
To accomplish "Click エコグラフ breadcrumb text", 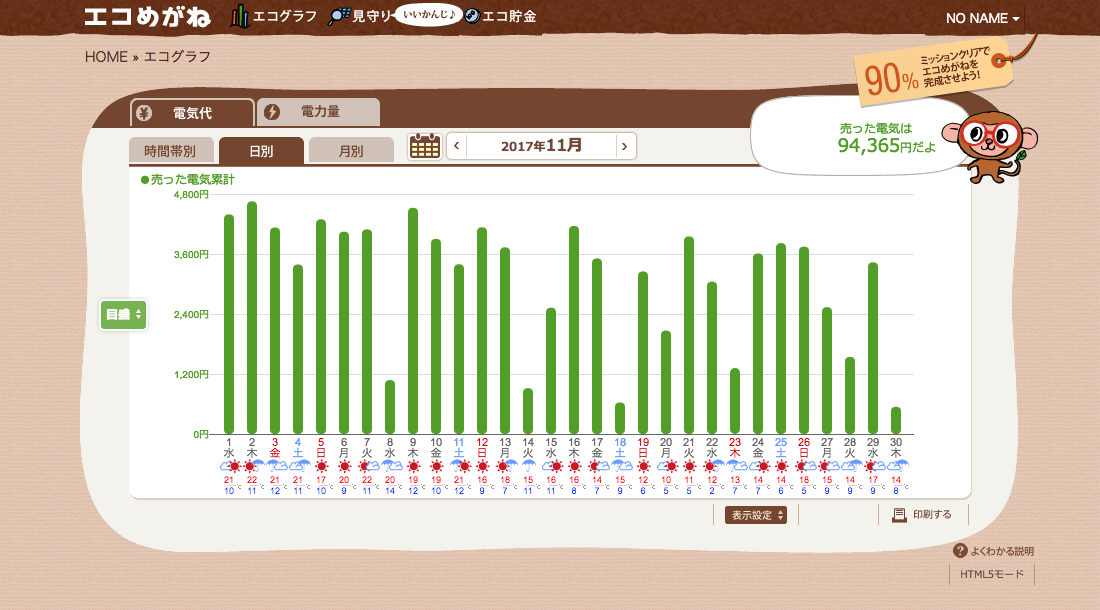I will coord(177,57).
